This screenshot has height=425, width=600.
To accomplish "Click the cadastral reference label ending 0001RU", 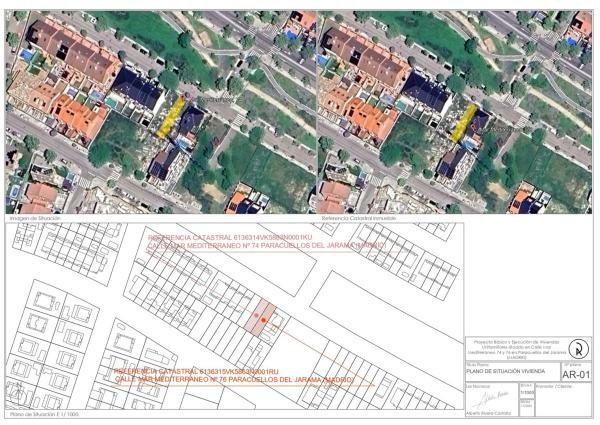I will pyautogui.click(x=199, y=371).
